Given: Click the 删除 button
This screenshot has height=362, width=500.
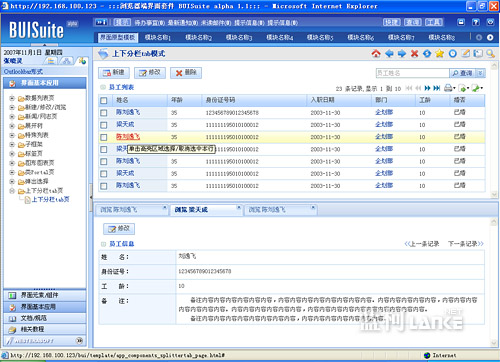Looking at the screenshot, I should (x=186, y=73).
